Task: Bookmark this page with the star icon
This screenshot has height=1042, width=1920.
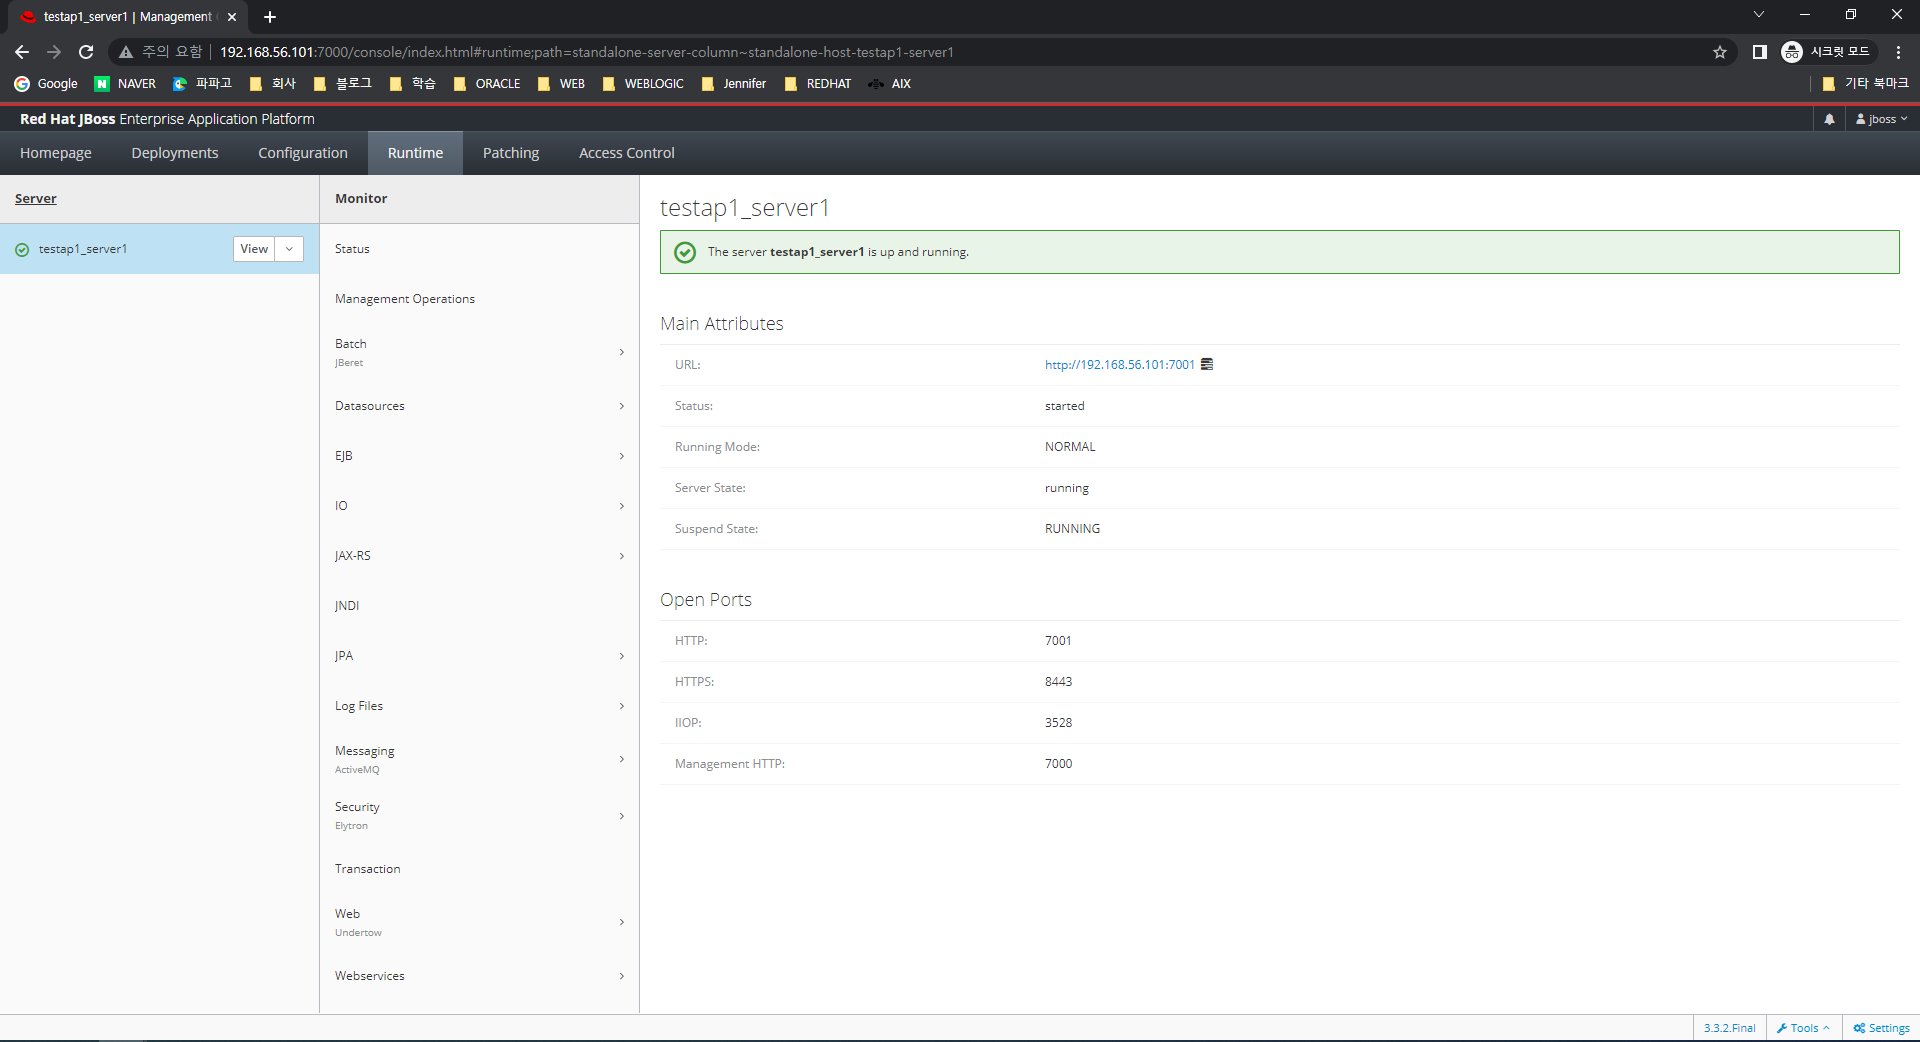Action: [1720, 52]
